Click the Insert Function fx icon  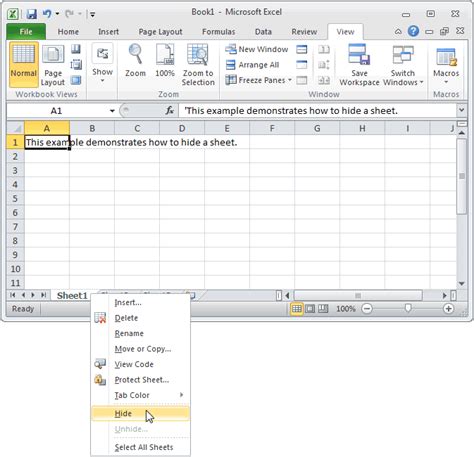[x=169, y=110]
